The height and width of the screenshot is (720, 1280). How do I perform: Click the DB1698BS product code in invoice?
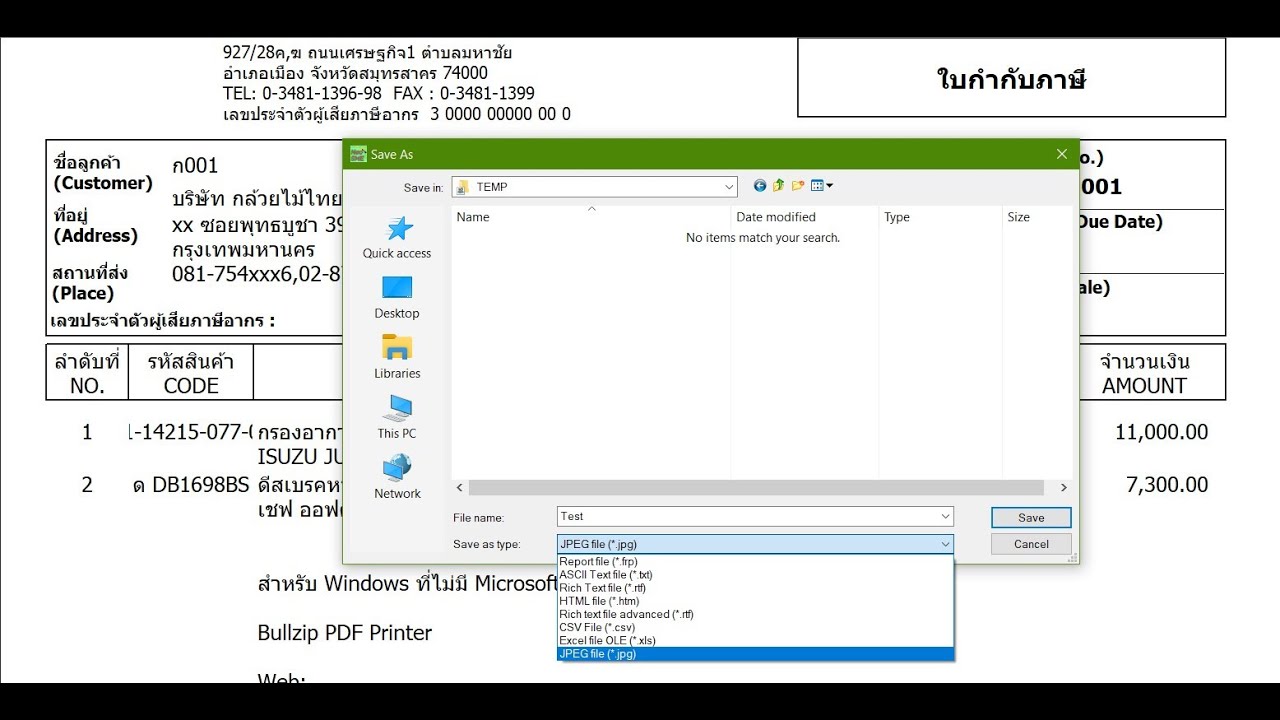tap(201, 485)
